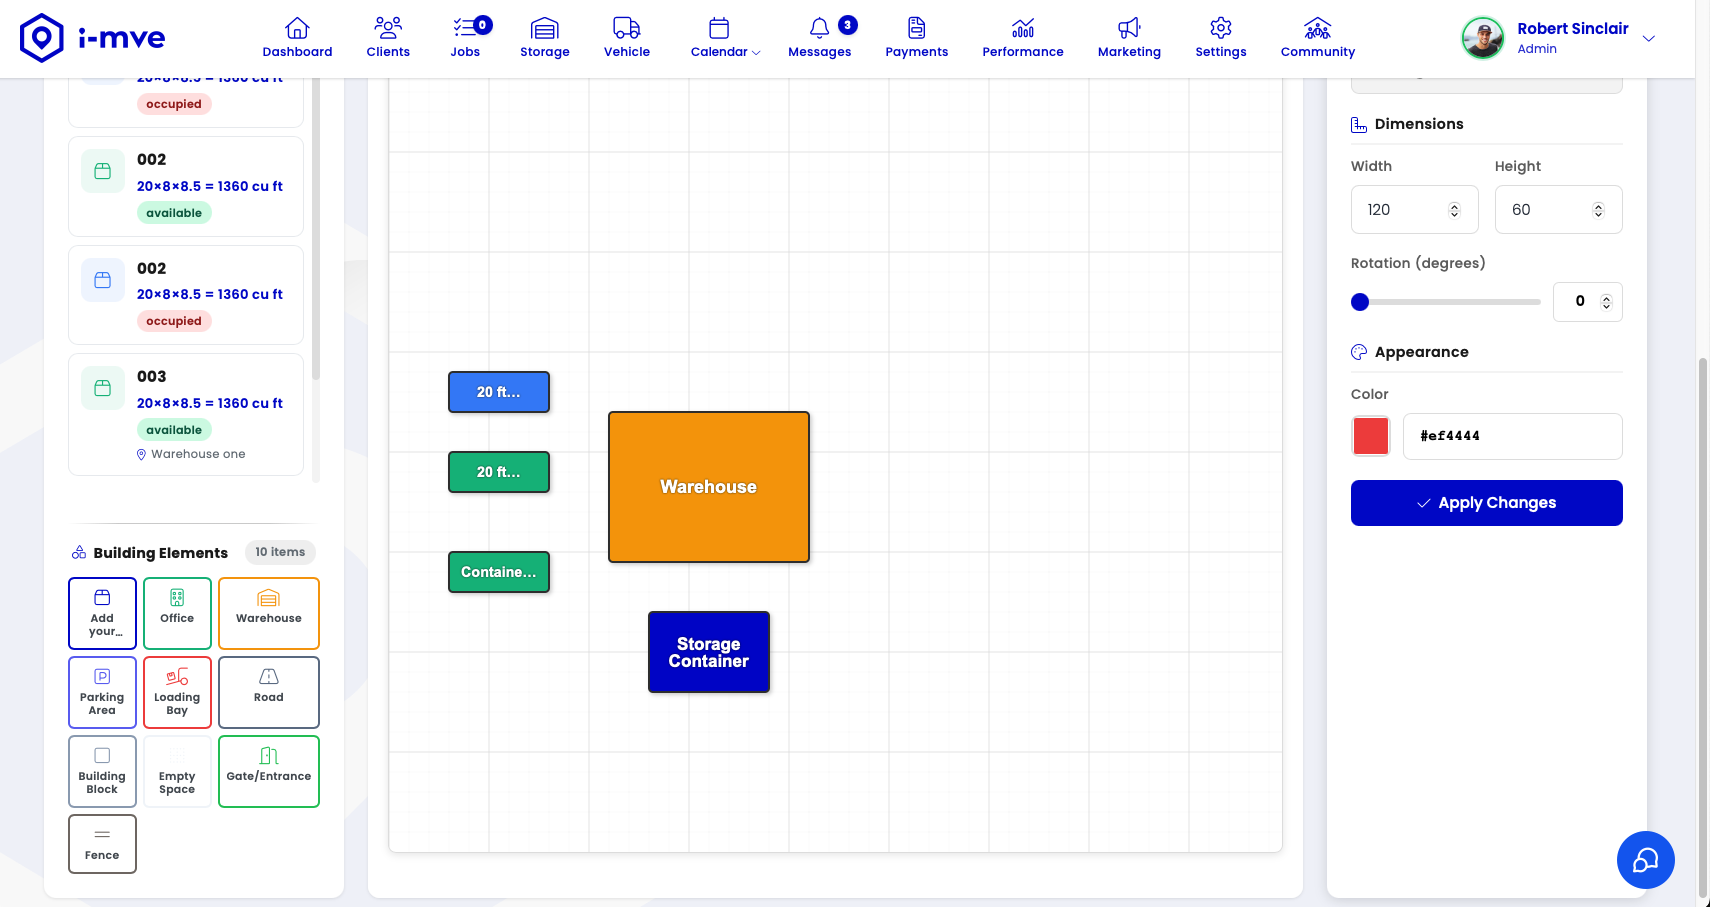Click the rotation degrees value field
Viewport: 1710px width, 907px height.
[x=1588, y=302]
